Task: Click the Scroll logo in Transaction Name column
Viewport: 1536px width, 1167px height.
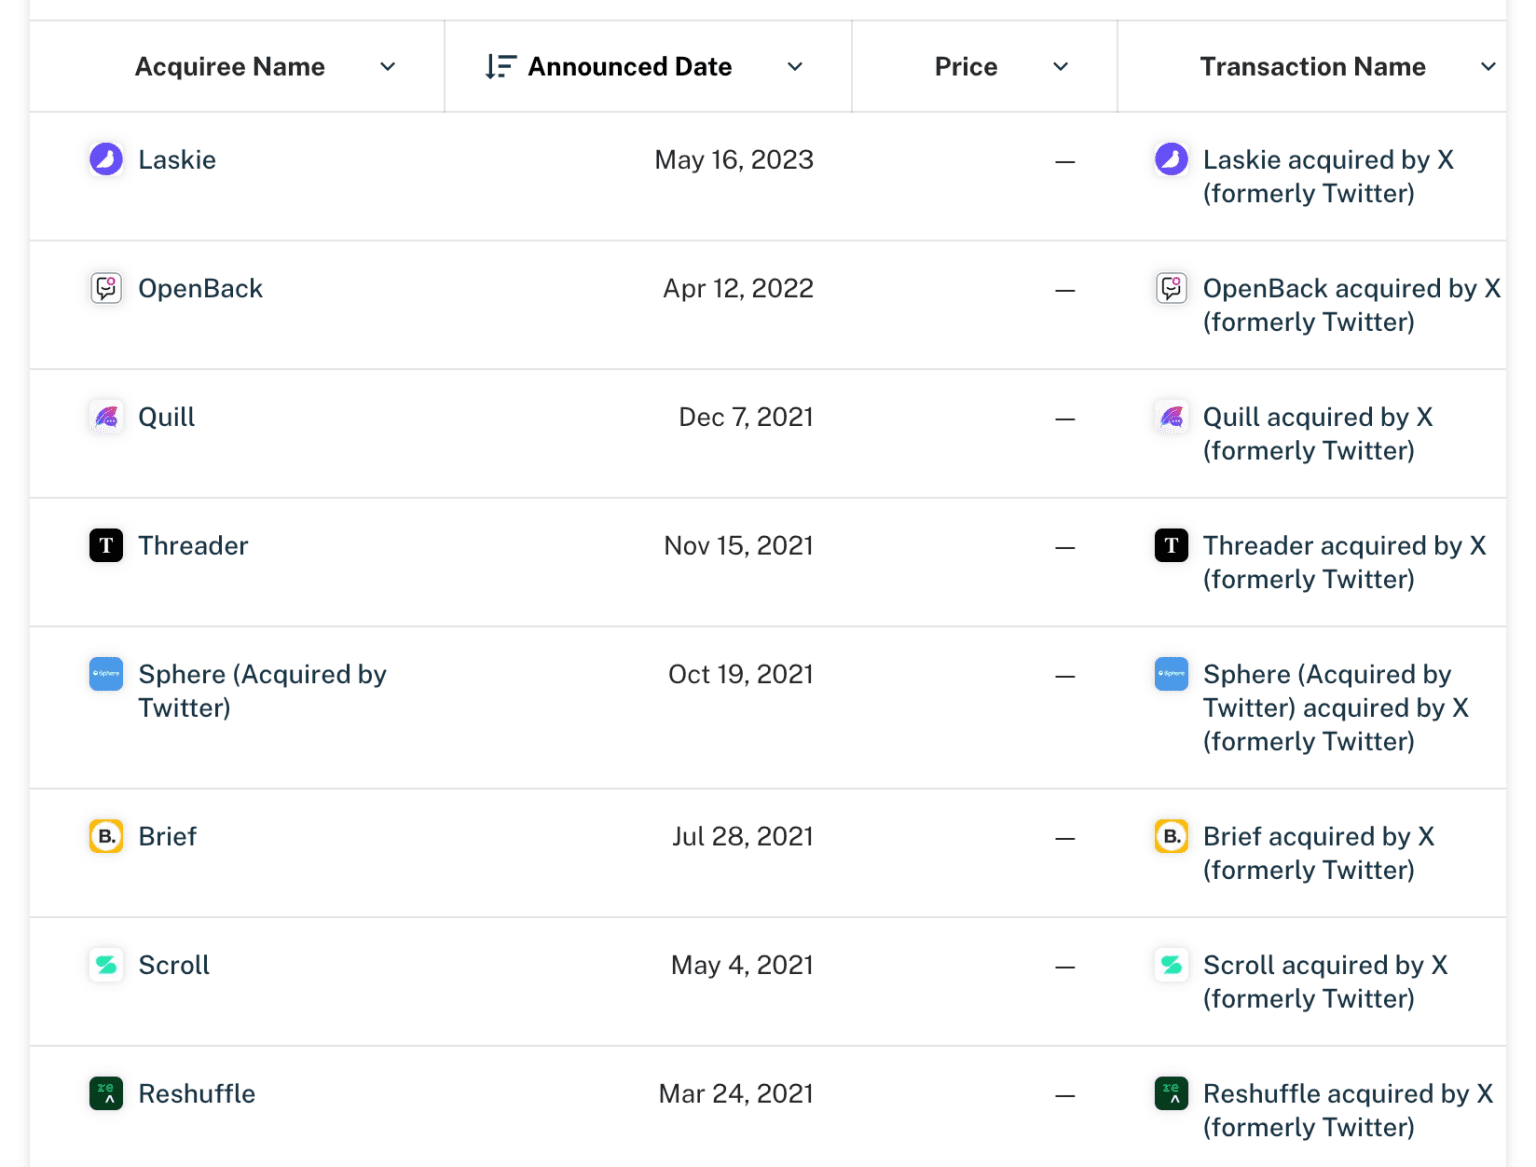Action: (1171, 965)
